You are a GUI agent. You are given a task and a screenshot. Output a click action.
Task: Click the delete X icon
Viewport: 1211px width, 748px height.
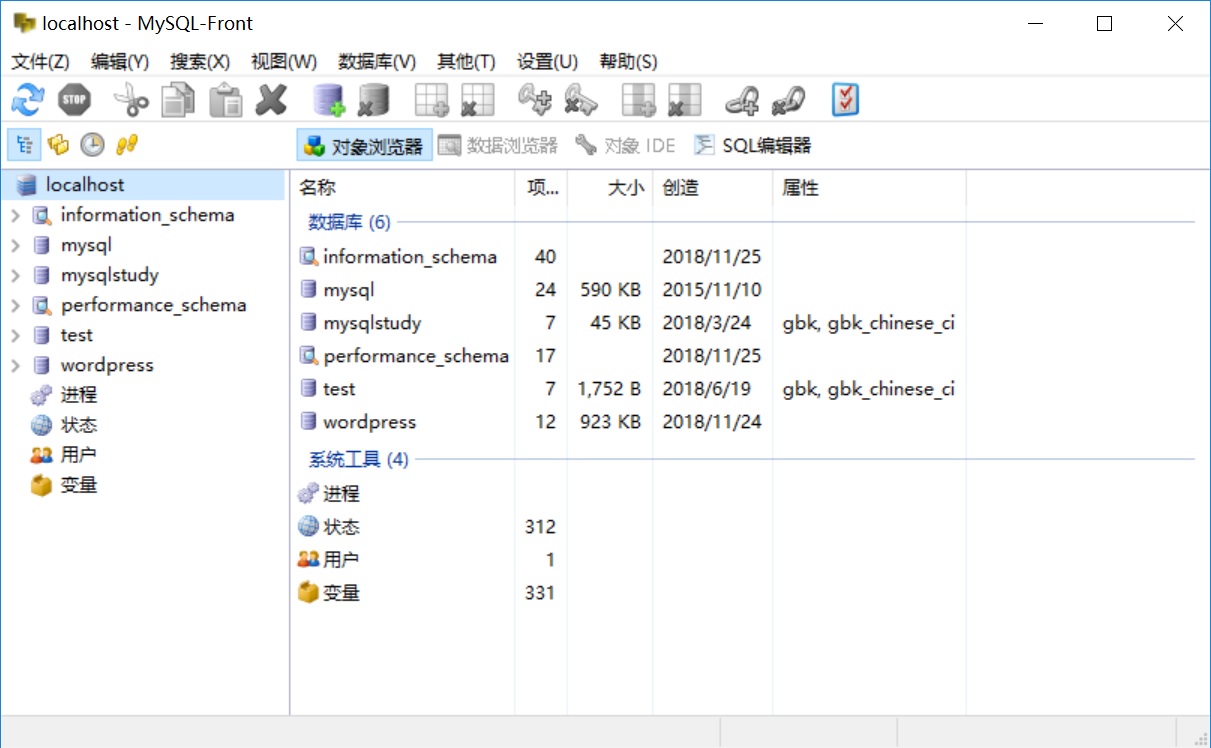tap(271, 100)
